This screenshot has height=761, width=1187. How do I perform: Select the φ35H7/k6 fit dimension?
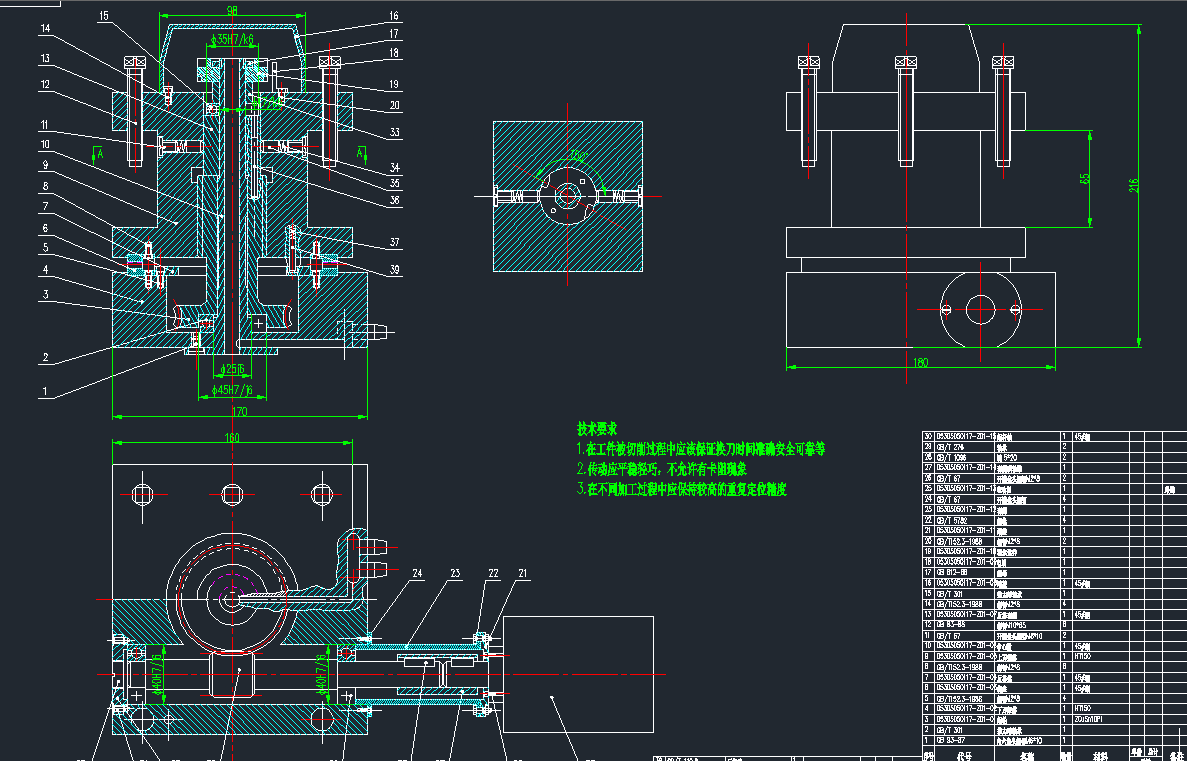point(232,39)
